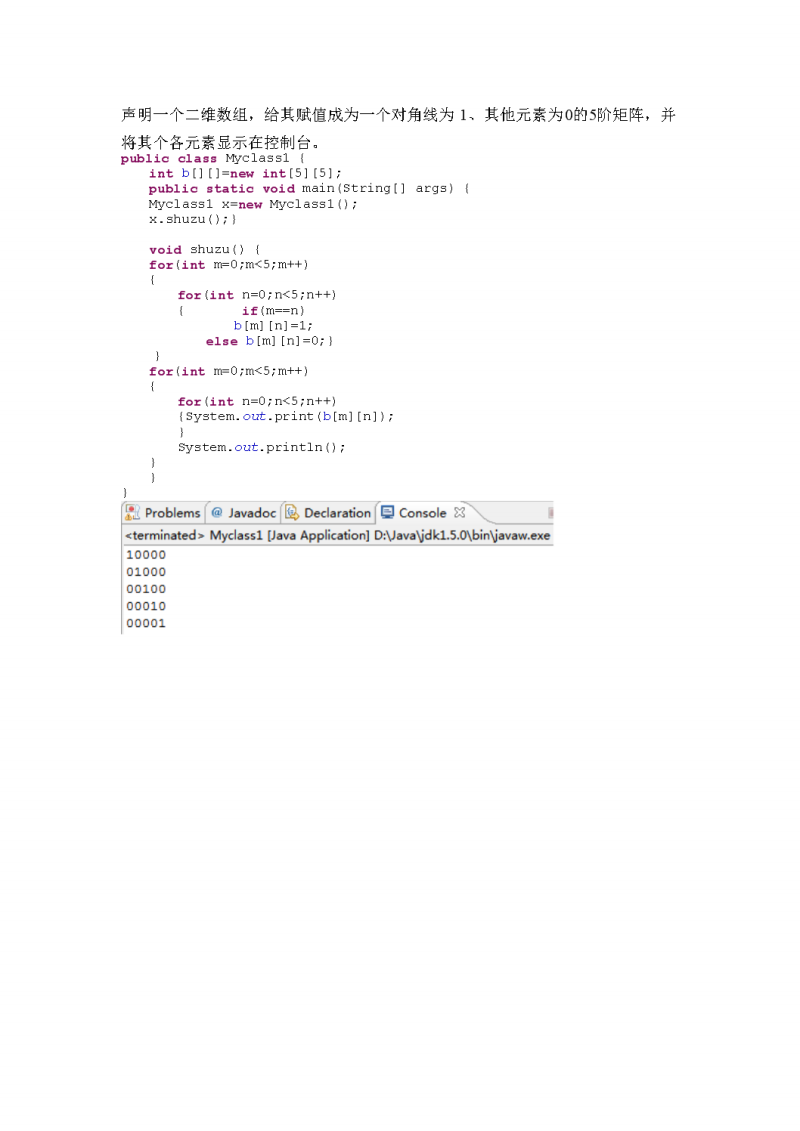Screen dimensions: 800x1131
Task: Click the 'void shuzu()' method declaration
Action: coord(205,250)
